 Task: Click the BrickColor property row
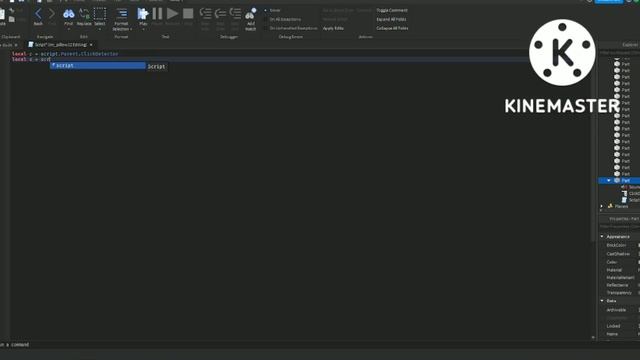620,245
